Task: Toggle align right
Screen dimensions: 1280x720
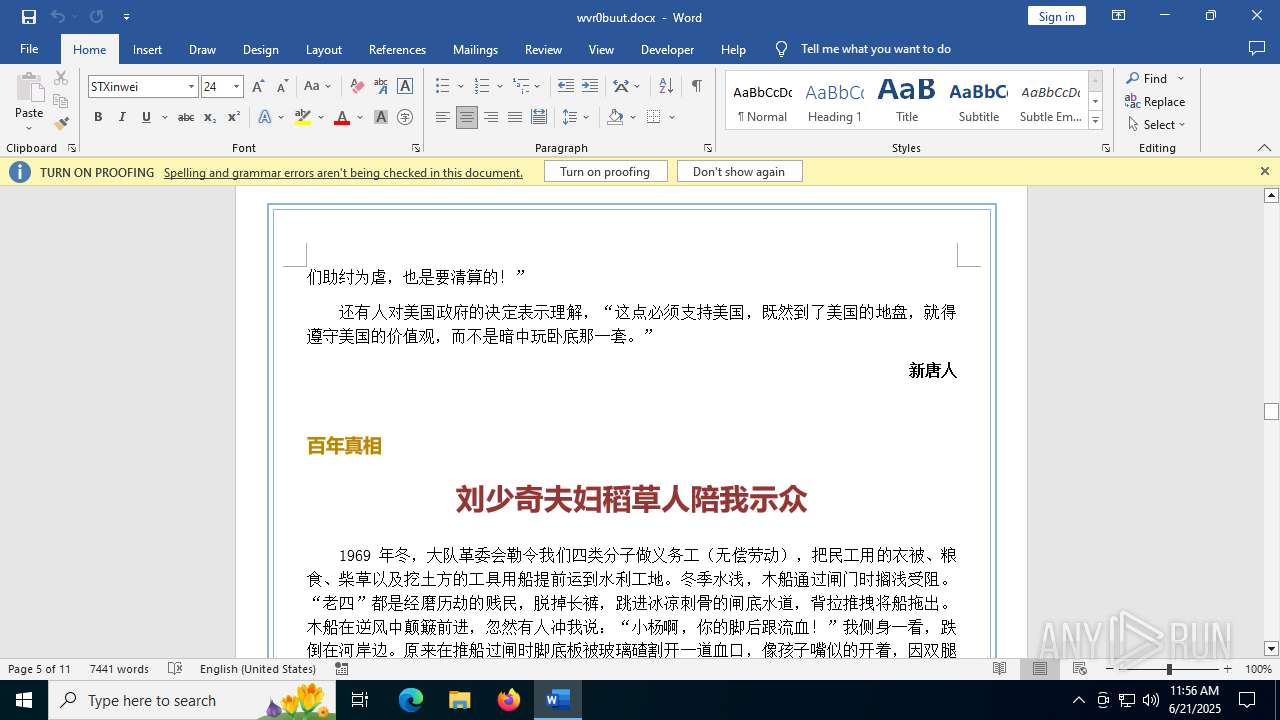Action: coord(490,117)
